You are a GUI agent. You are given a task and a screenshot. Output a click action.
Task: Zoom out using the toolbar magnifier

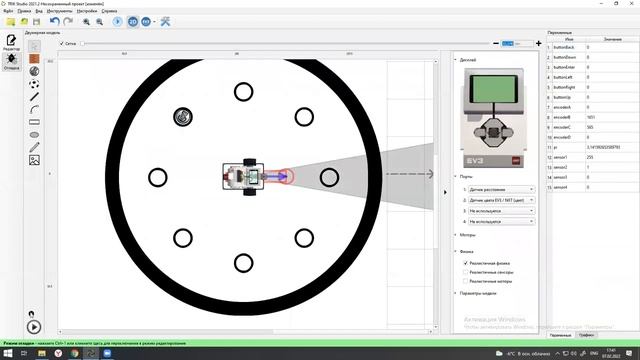[100, 22]
